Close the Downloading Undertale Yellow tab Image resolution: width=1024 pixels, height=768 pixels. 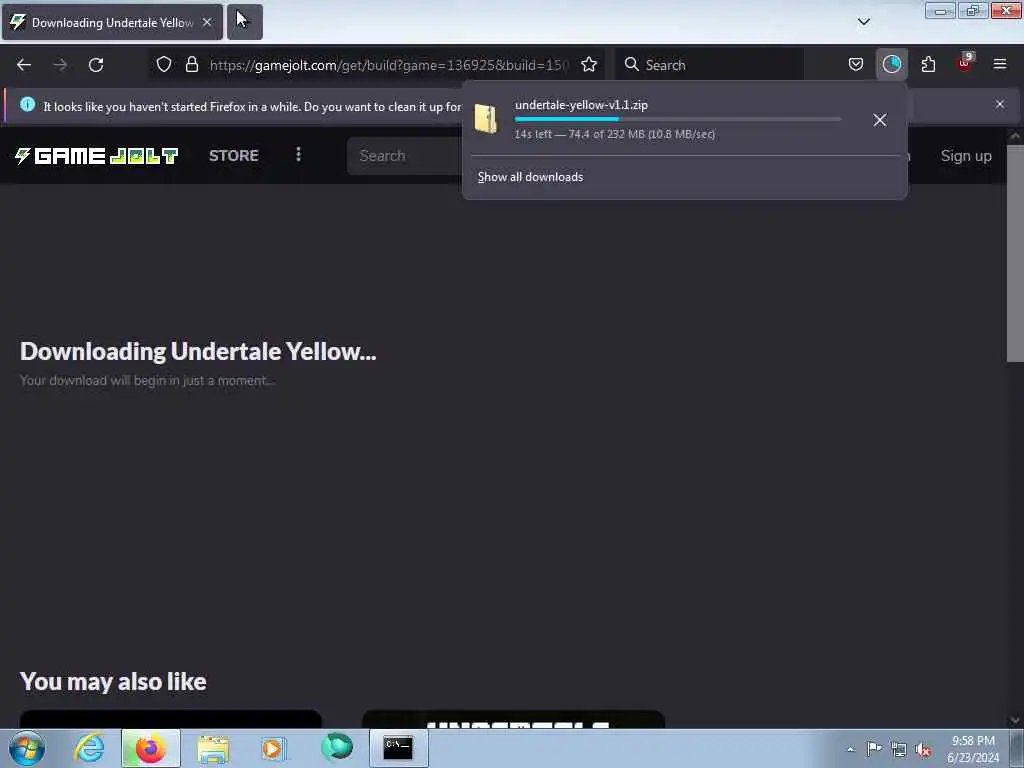pos(207,22)
